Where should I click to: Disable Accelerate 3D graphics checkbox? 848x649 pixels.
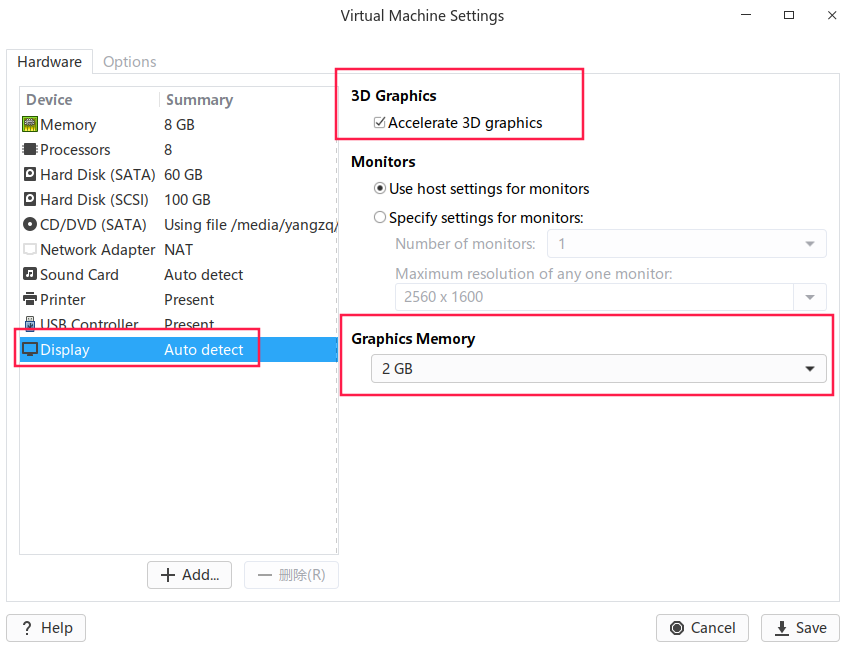tap(380, 123)
